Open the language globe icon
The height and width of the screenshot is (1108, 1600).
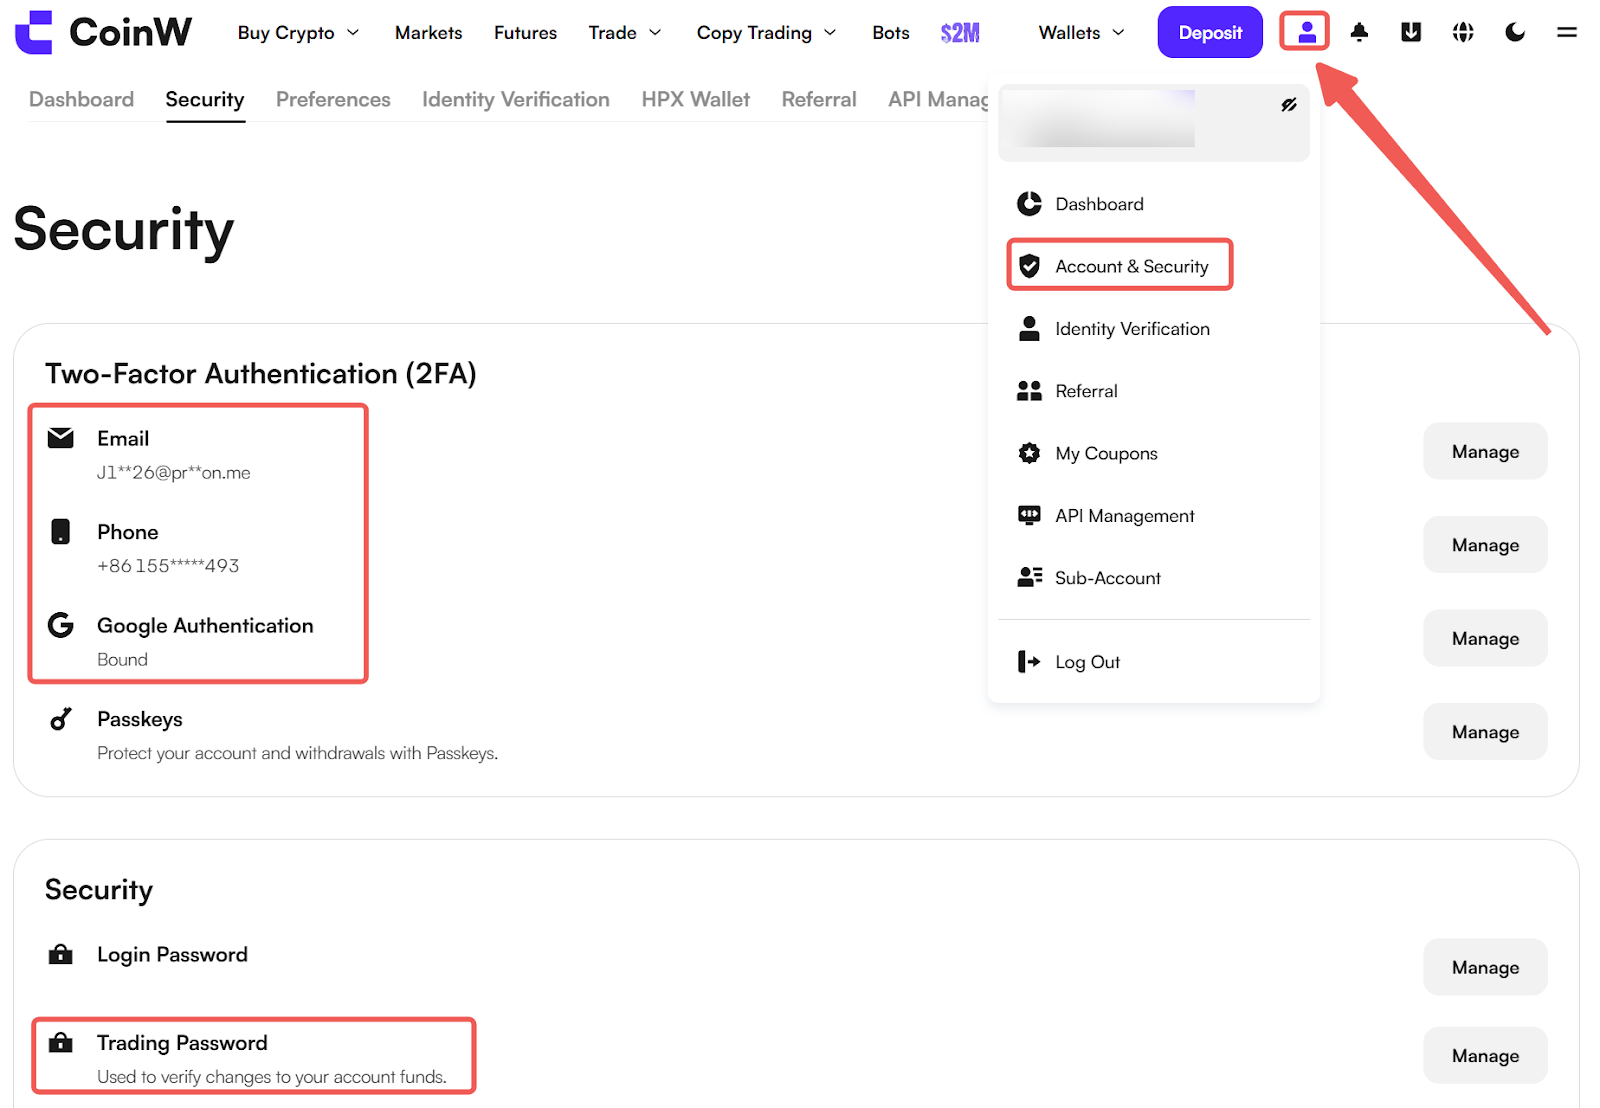coord(1463,32)
